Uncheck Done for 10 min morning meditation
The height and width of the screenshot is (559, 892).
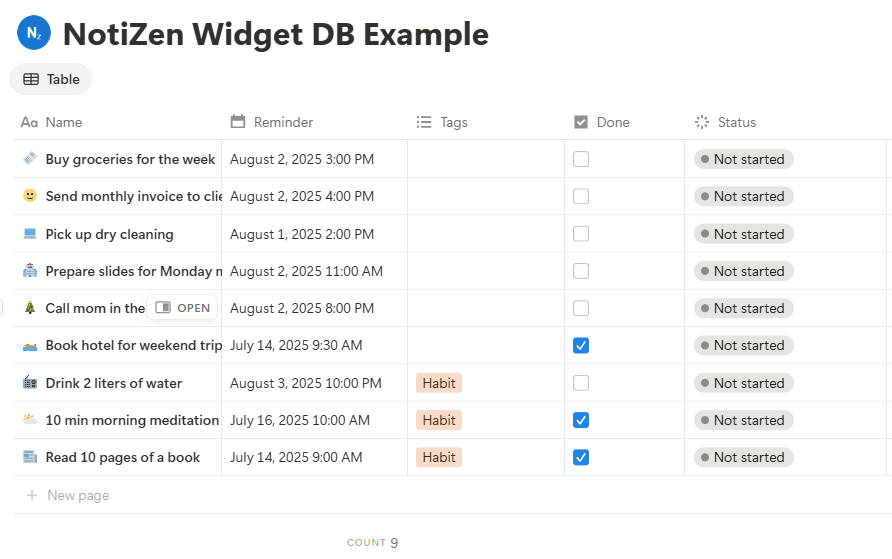point(581,420)
